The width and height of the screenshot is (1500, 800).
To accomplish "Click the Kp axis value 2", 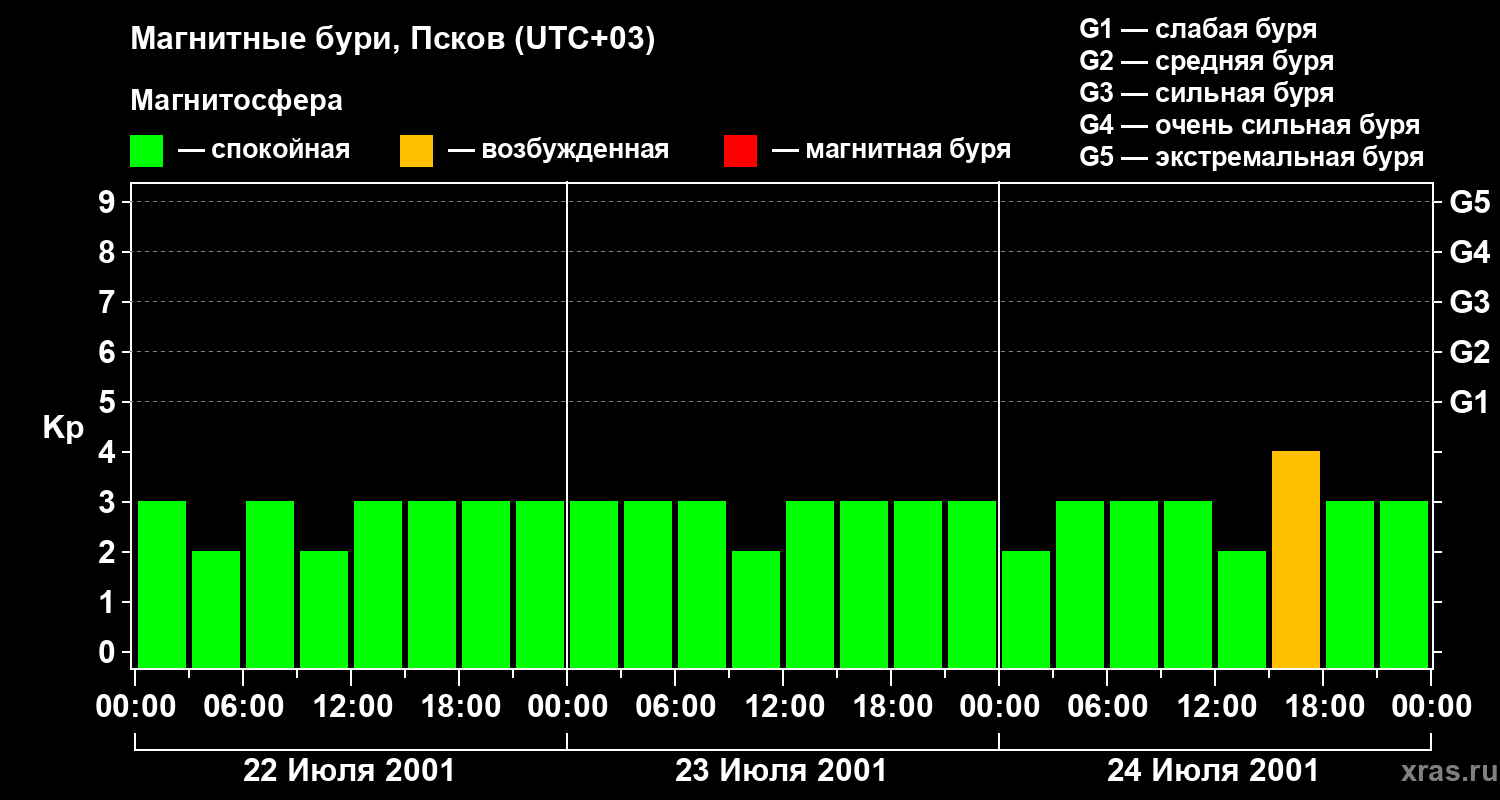I will [x=109, y=552].
